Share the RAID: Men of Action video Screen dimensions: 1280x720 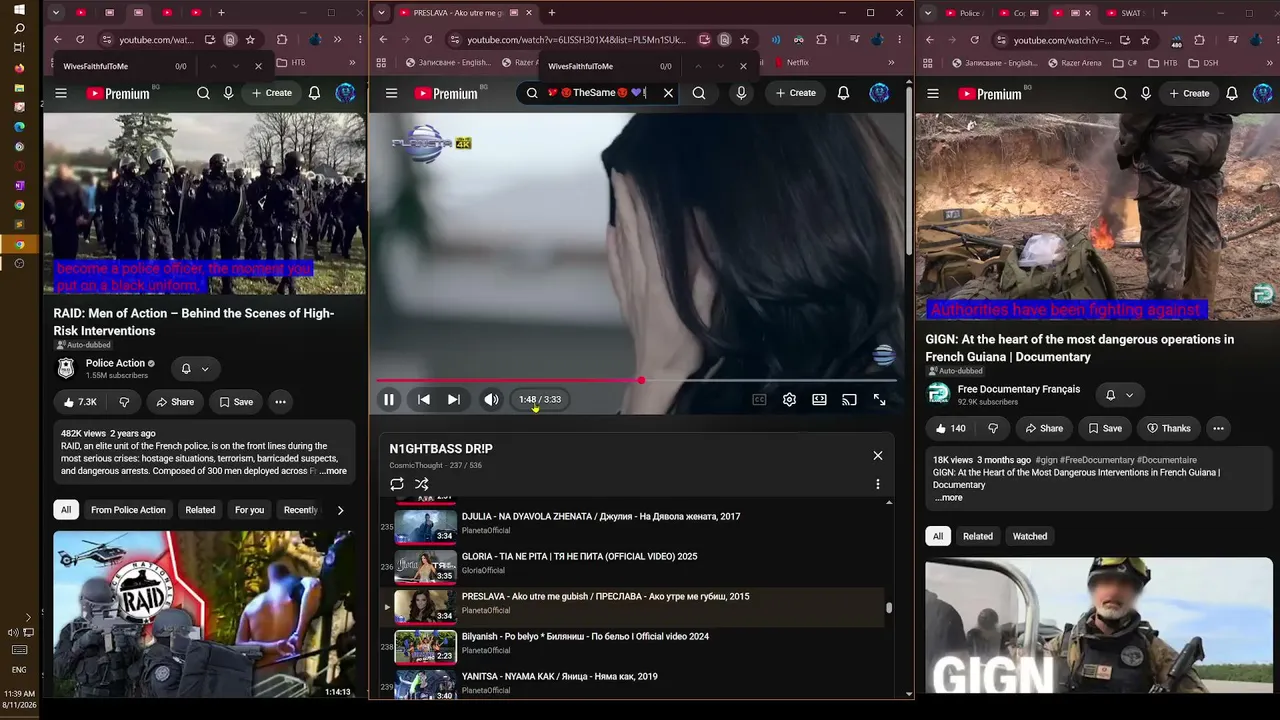(175, 402)
